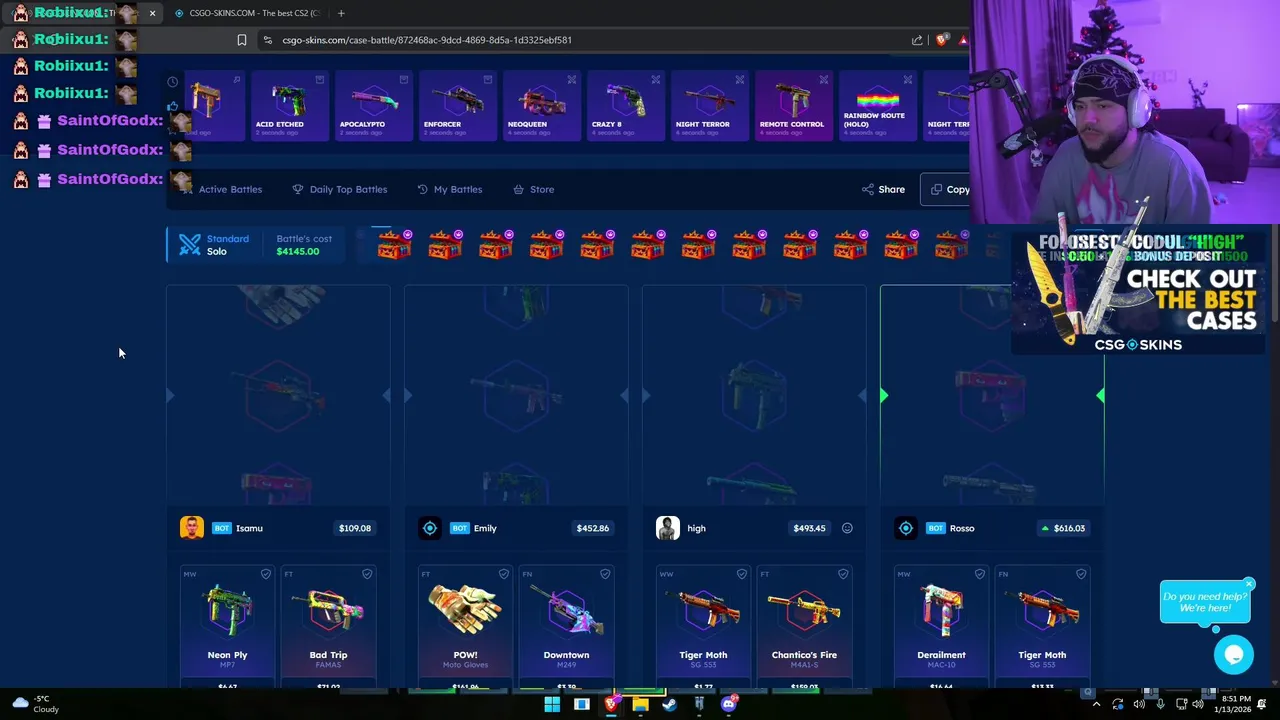1280x720 pixels.
Task: Click the shield check icon on Bad Trip card
Action: pyautogui.click(x=367, y=574)
